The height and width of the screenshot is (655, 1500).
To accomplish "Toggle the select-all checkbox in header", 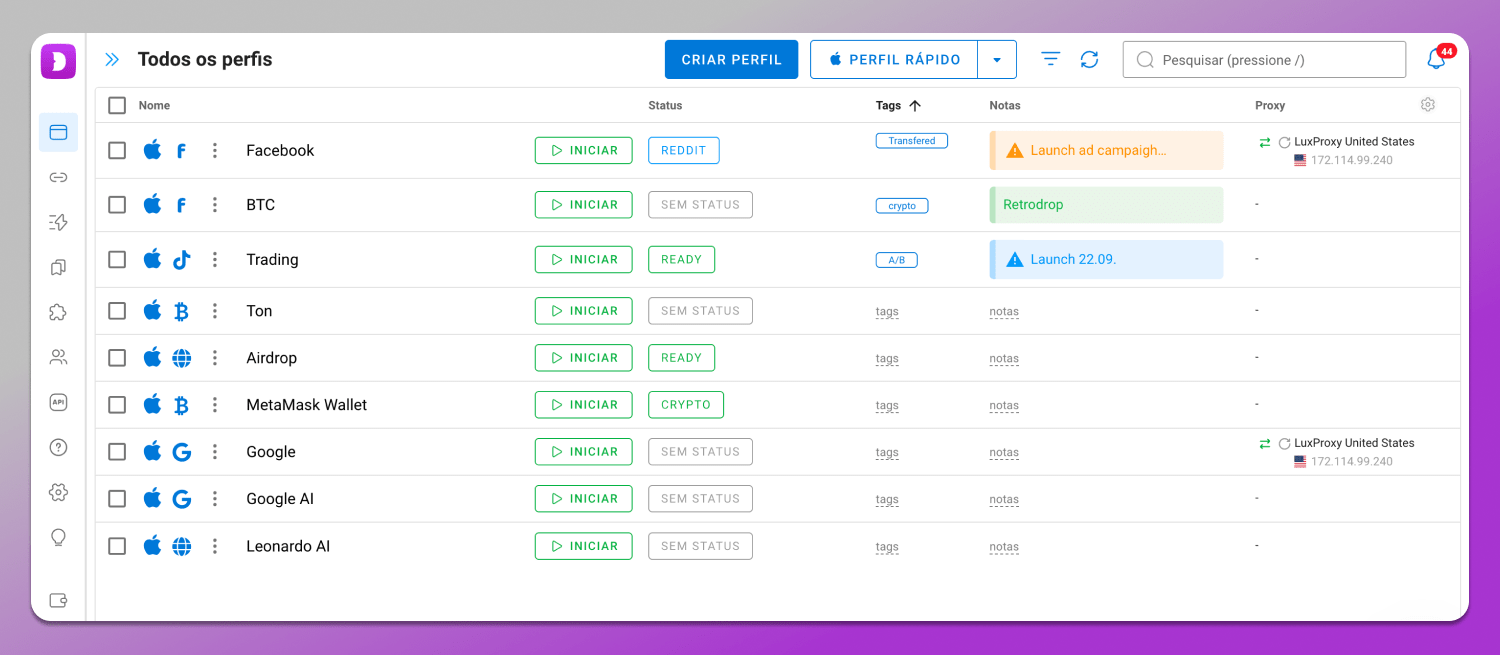I will pos(117,106).
